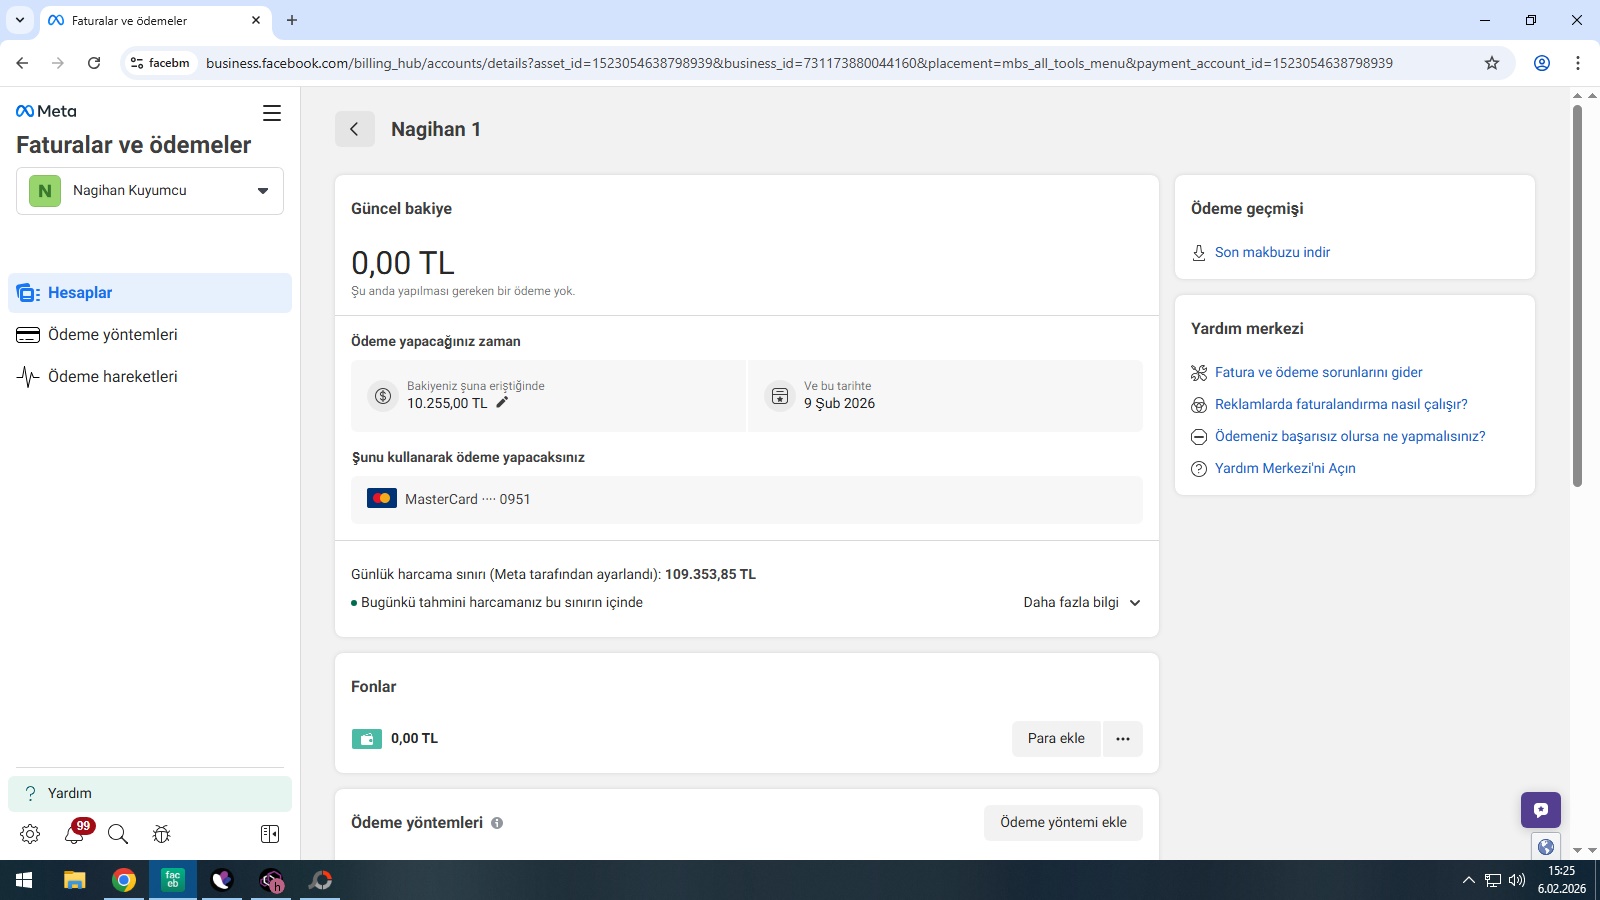The image size is (1600, 900).
Task: Click the MasterCard logo icon
Action: (382, 498)
